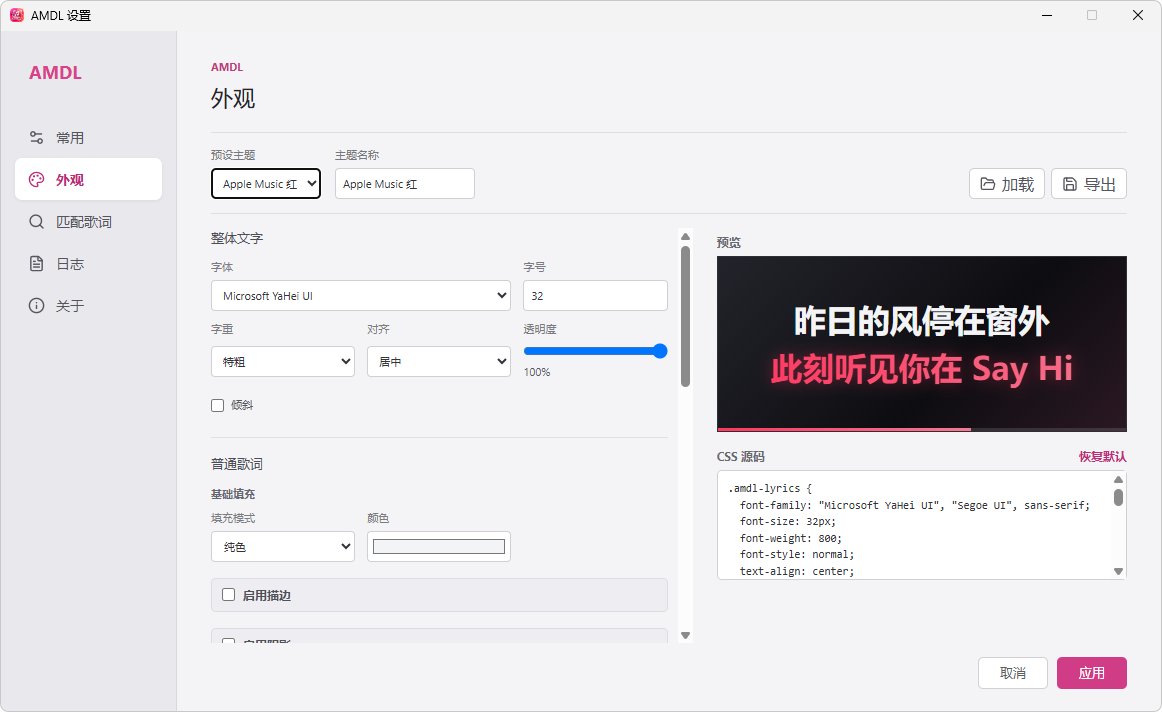Viewport: 1162px width, 712px height.
Task: Close the AMDL 设置 window
Action: (x=1138, y=15)
